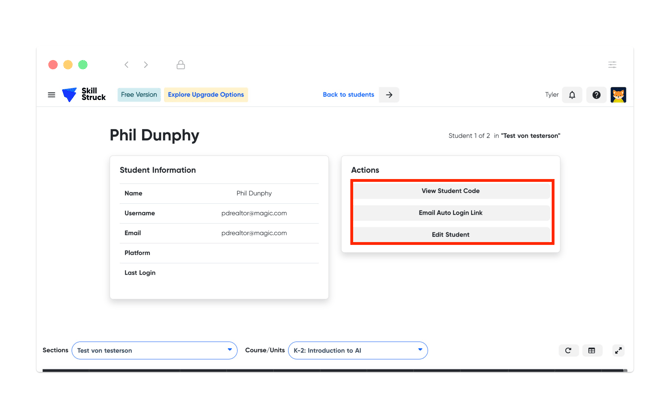Click the Edit Student button

(450, 235)
